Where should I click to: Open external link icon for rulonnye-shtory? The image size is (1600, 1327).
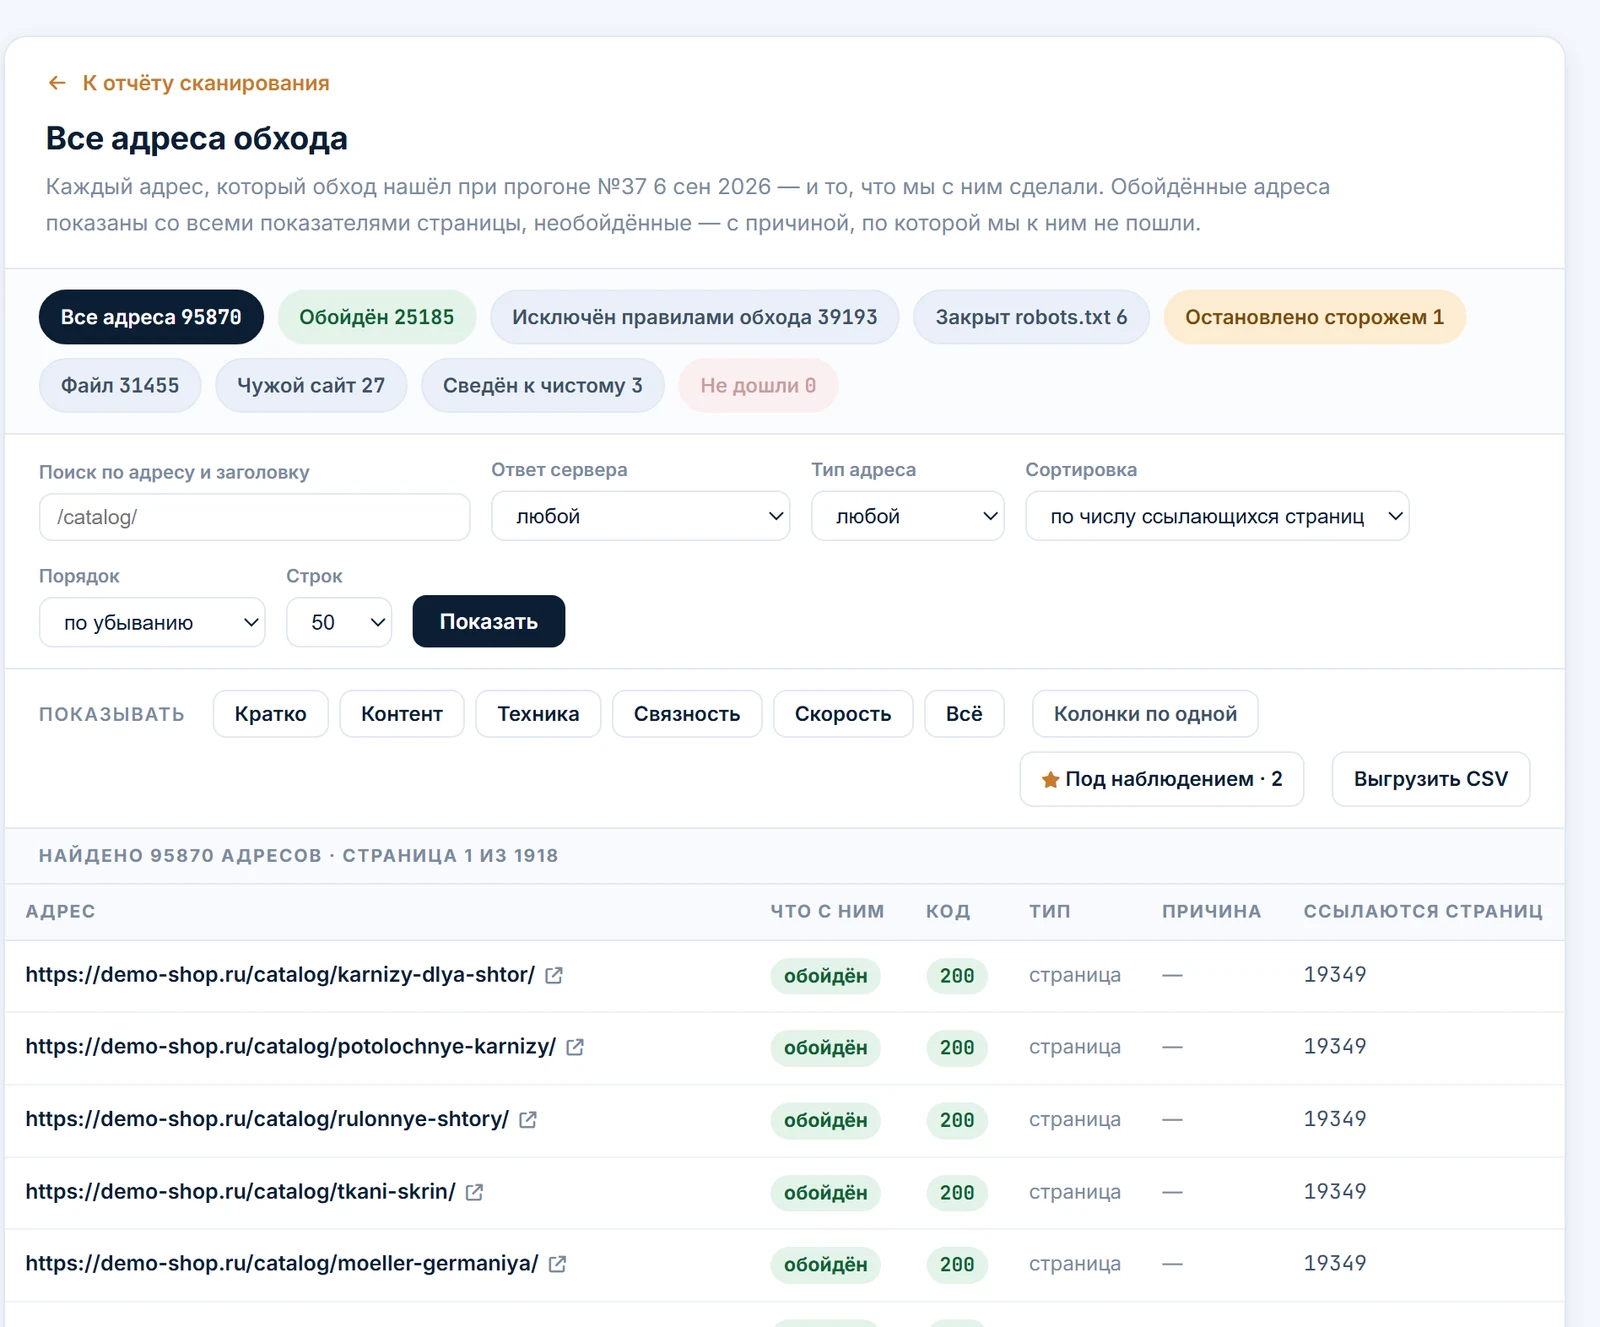(528, 1120)
